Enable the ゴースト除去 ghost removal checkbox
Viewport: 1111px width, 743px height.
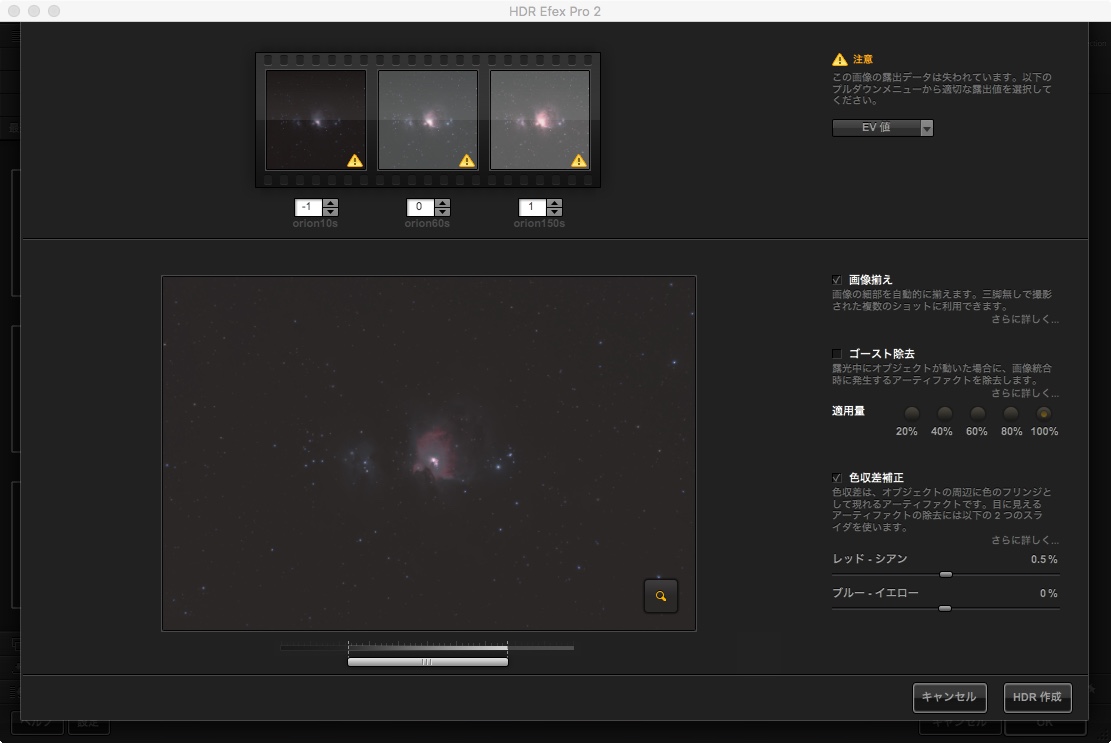pos(837,353)
